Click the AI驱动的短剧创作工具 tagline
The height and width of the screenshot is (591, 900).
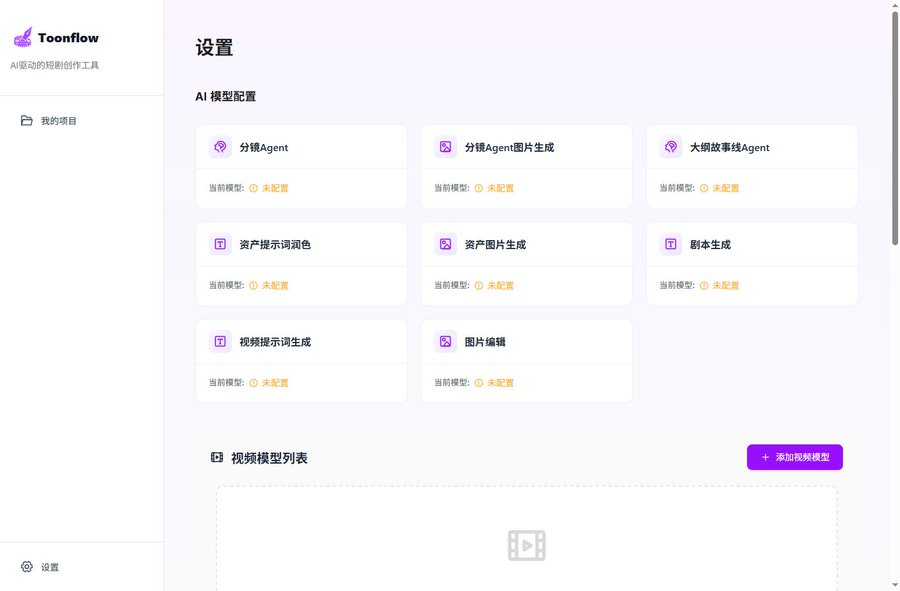click(x=55, y=65)
